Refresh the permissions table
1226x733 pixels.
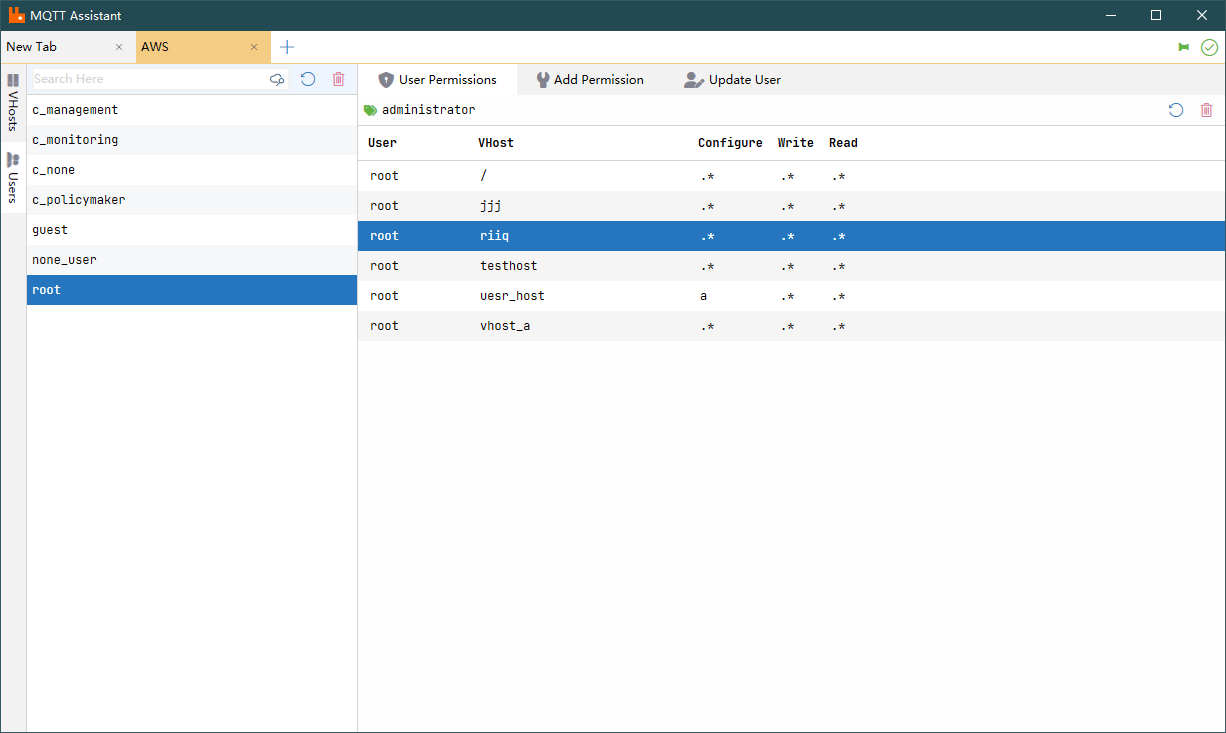tap(1176, 110)
